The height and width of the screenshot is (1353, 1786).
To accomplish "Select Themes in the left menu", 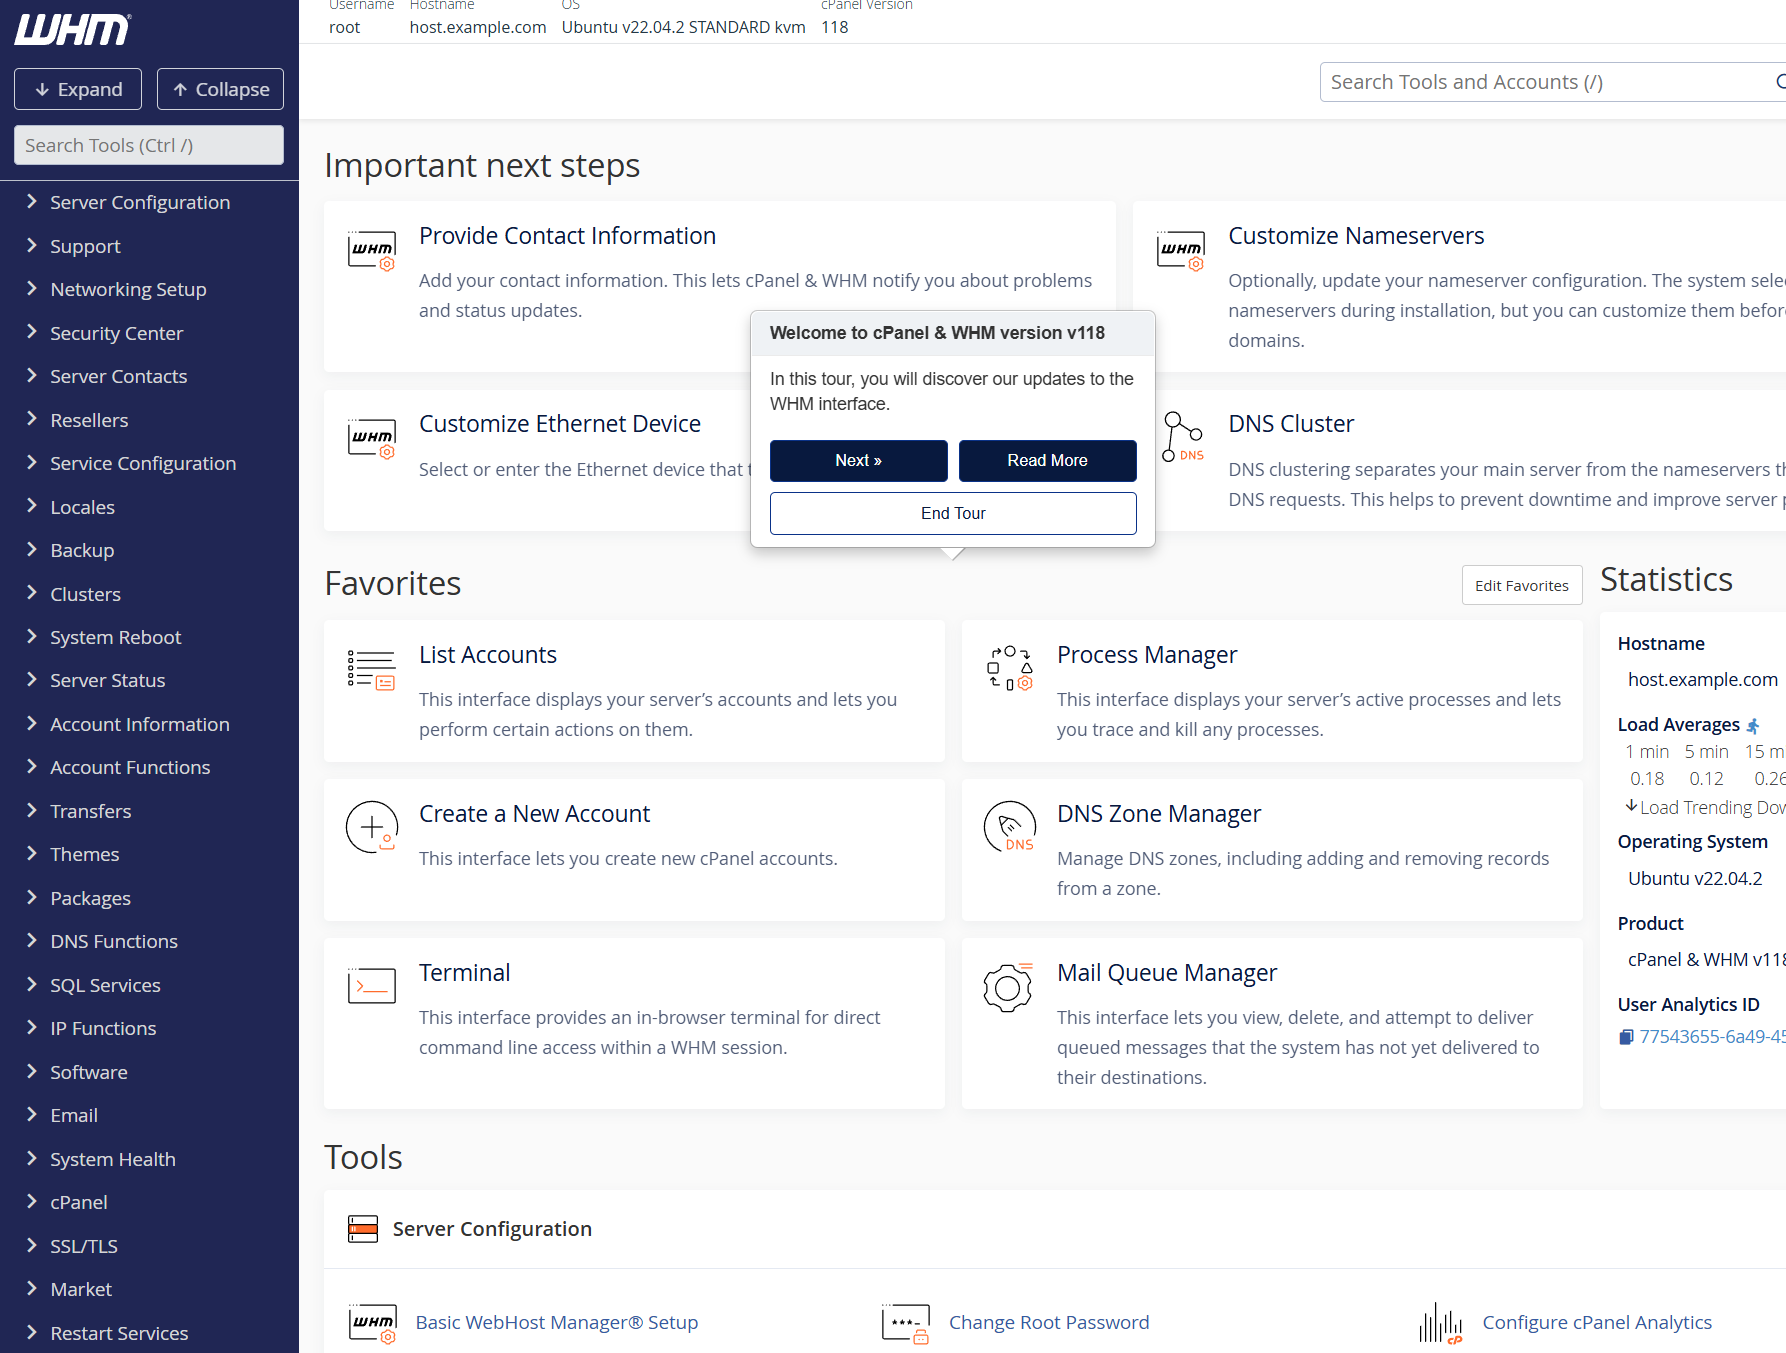I will [x=84, y=854].
